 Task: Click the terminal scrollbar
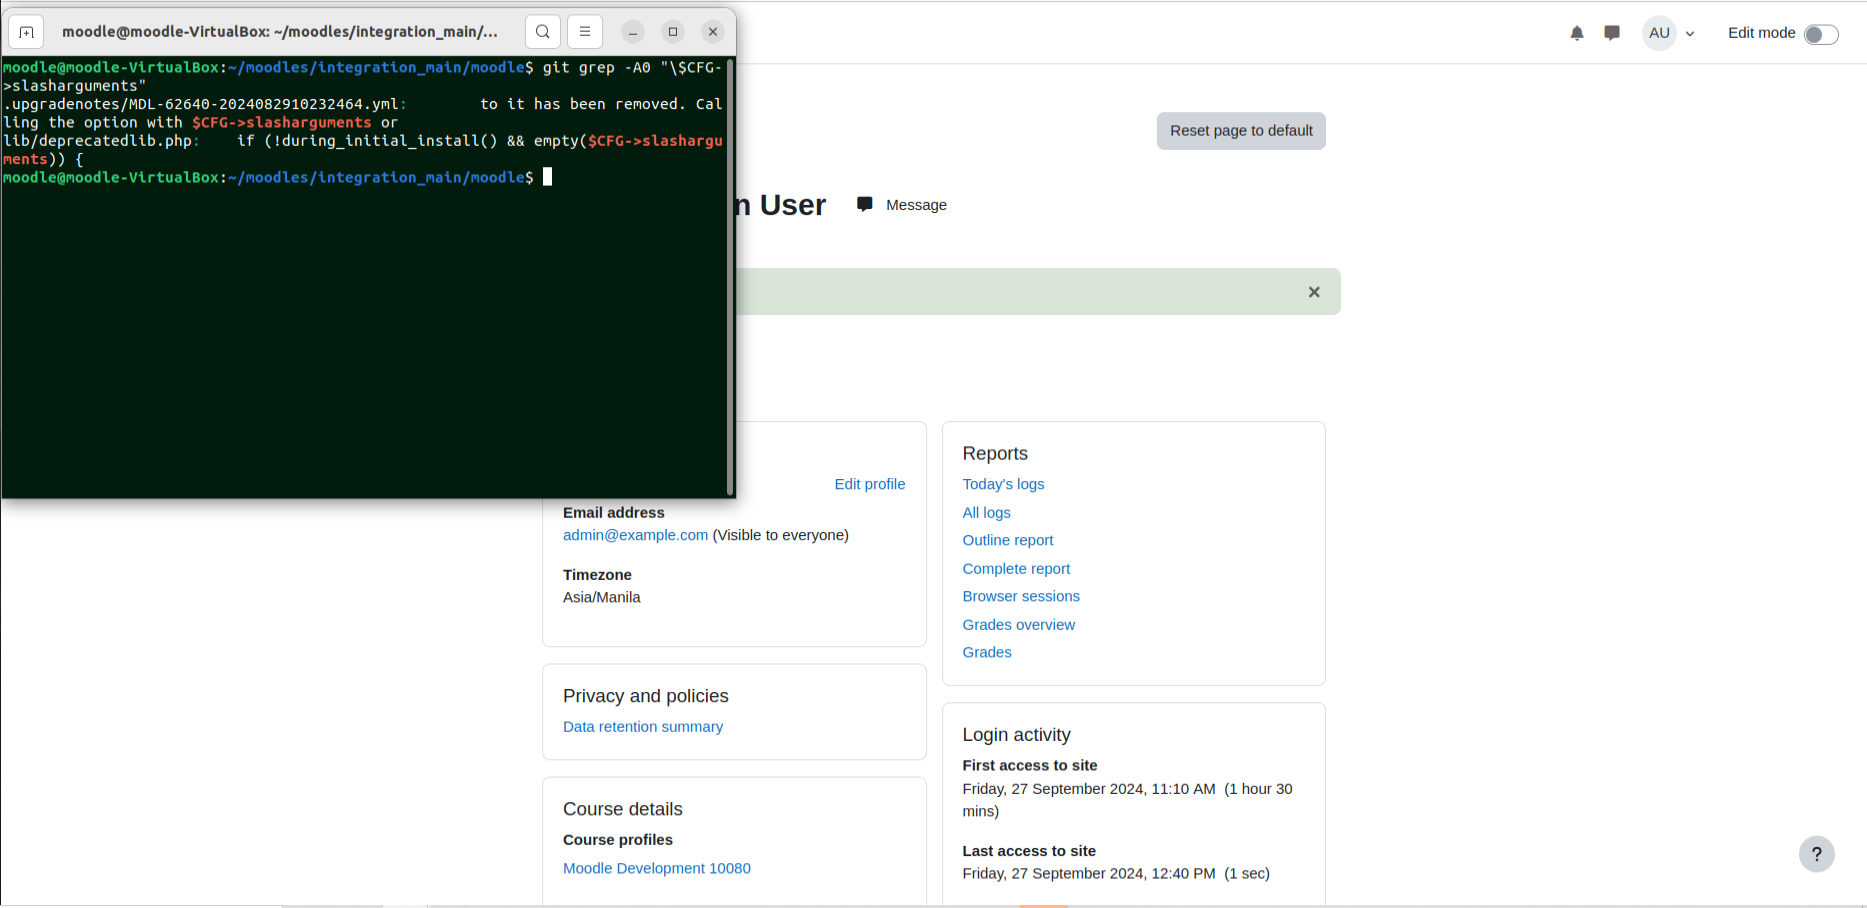[x=731, y=277]
